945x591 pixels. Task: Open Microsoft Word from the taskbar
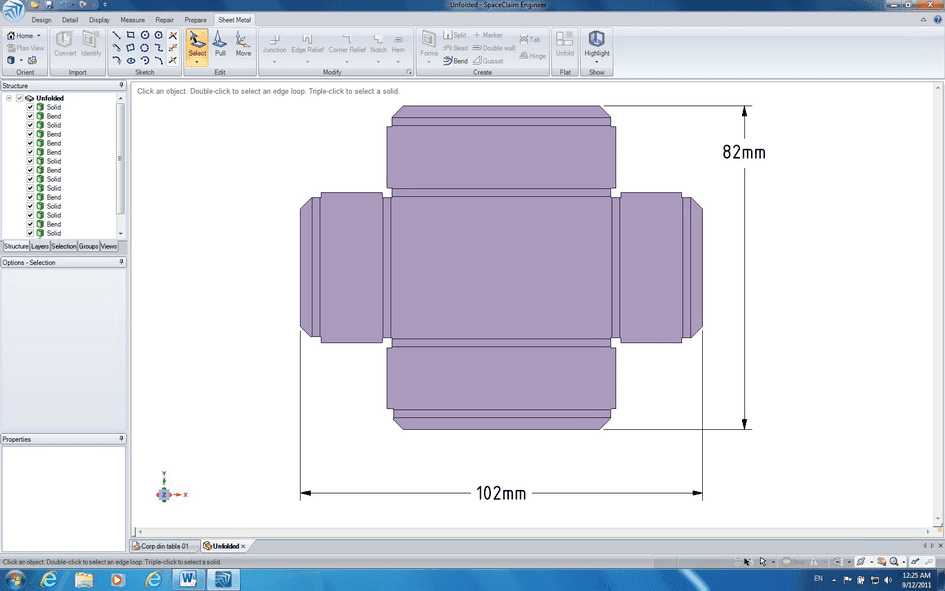click(187, 580)
